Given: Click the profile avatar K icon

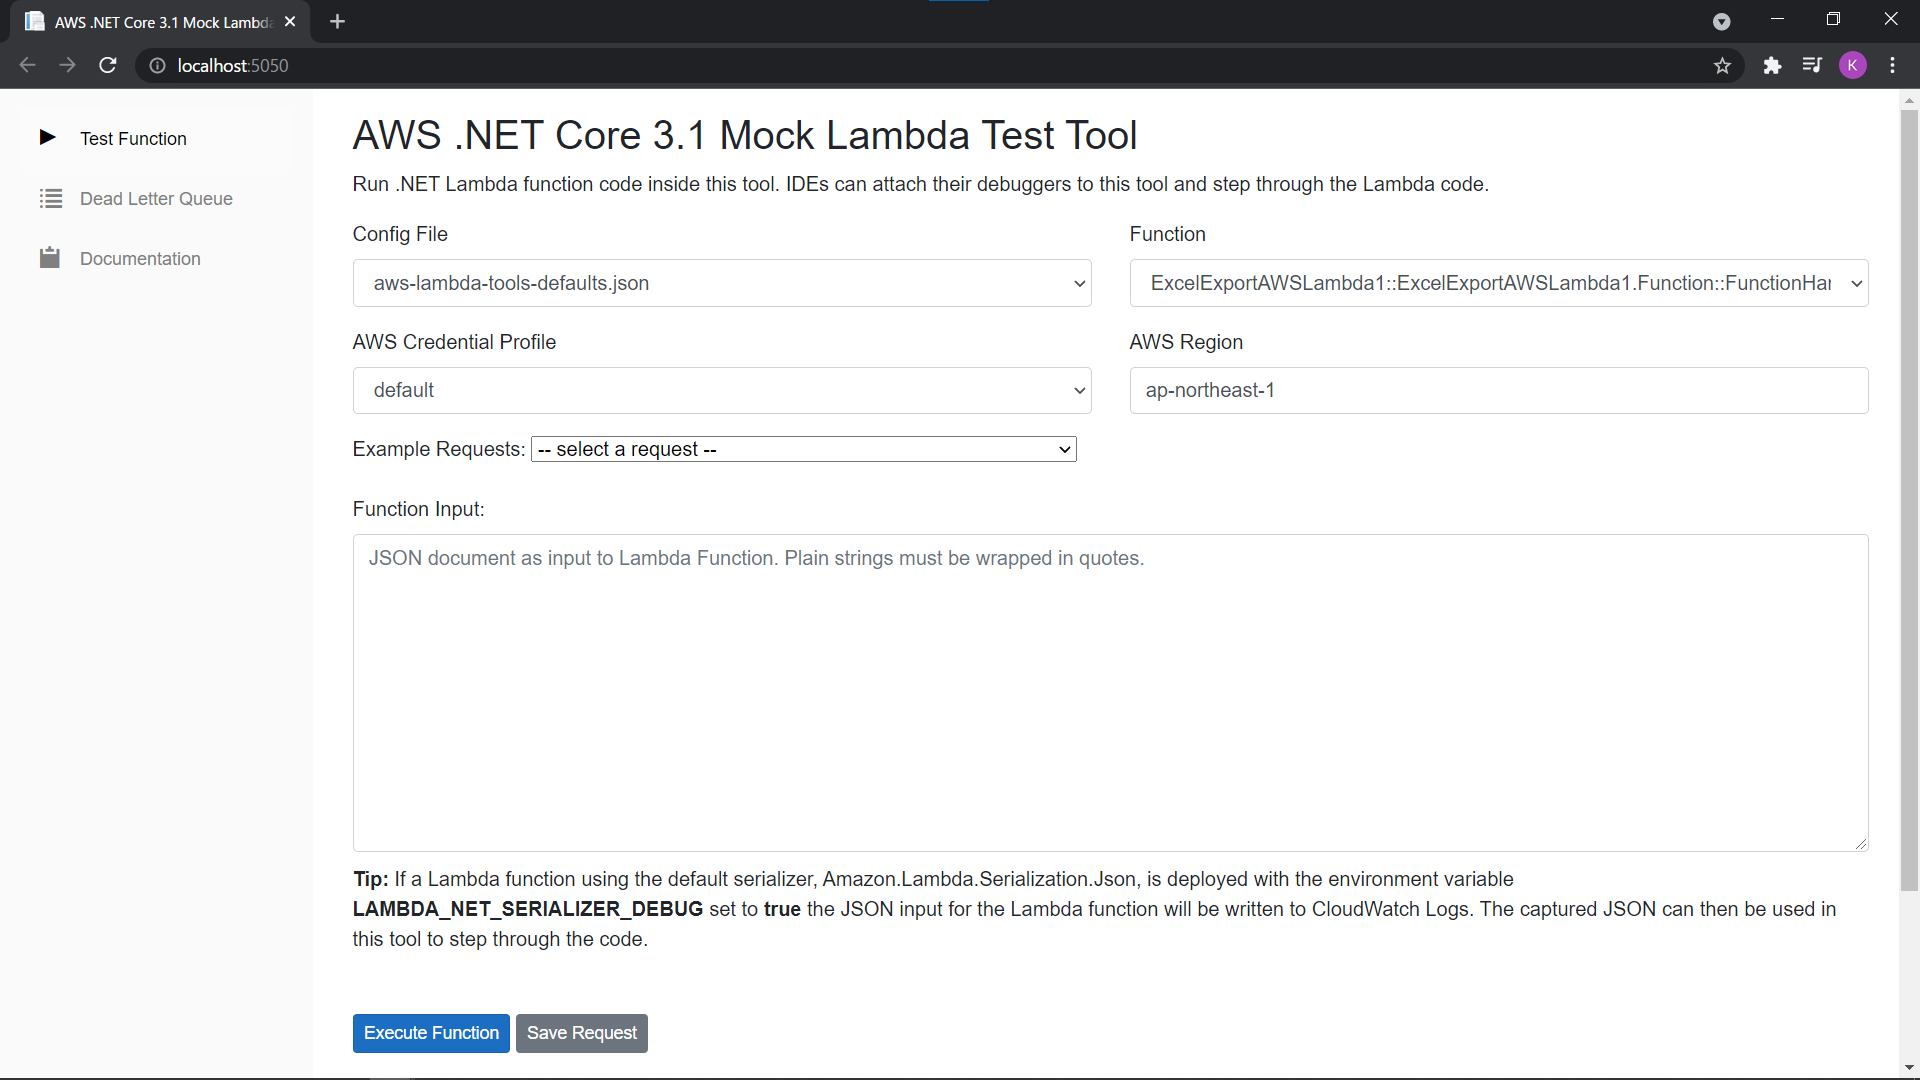Looking at the screenshot, I should coord(1852,65).
